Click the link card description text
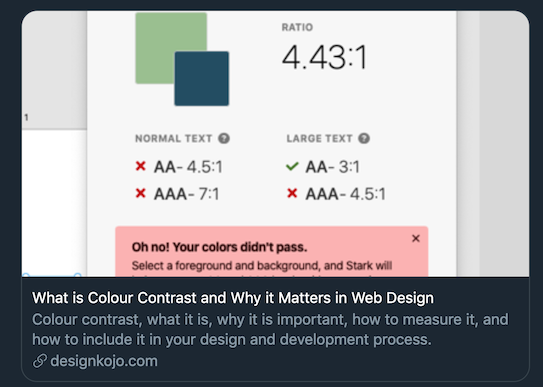 point(270,330)
